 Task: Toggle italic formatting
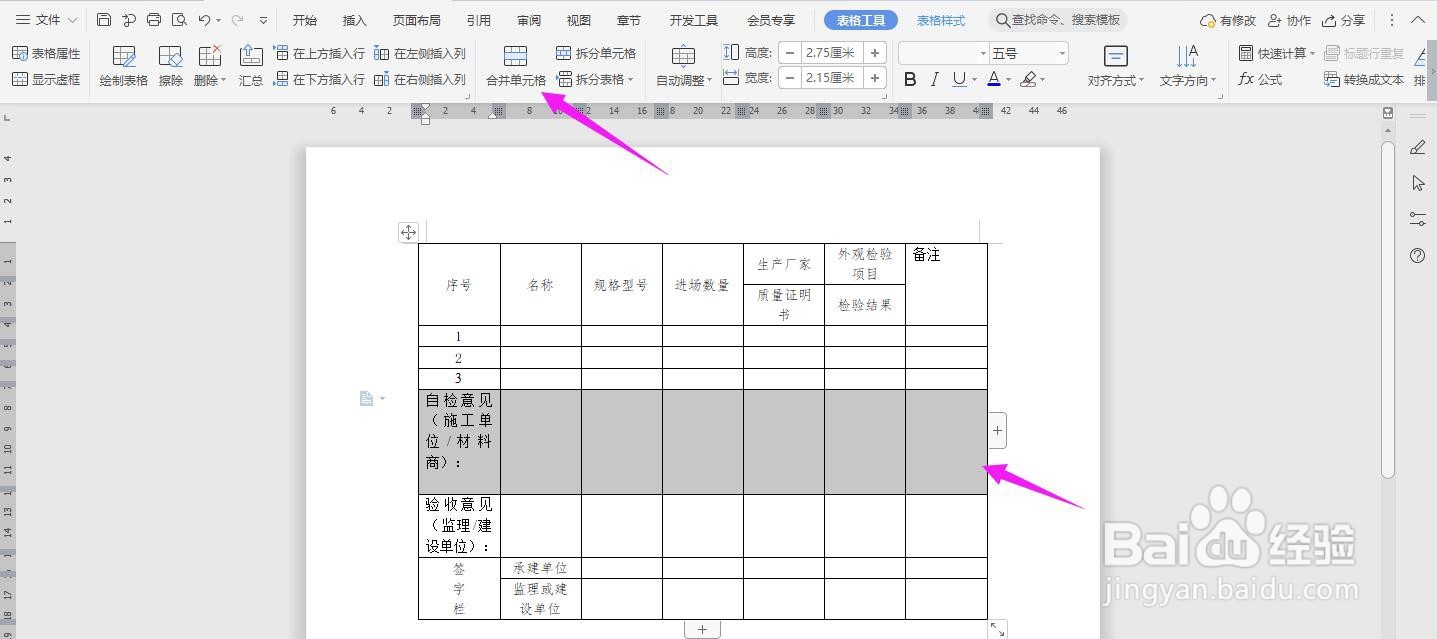(933, 78)
